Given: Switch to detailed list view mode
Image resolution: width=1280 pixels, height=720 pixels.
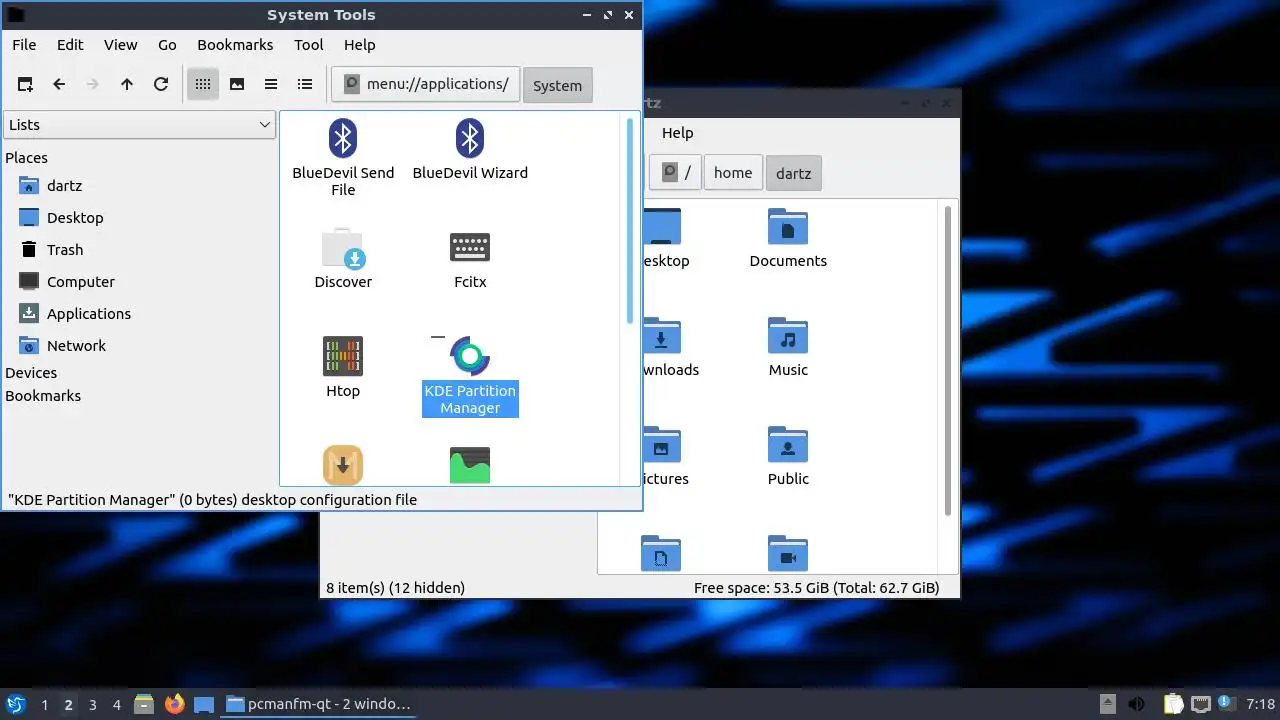Looking at the screenshot, I should pos(305,85).
